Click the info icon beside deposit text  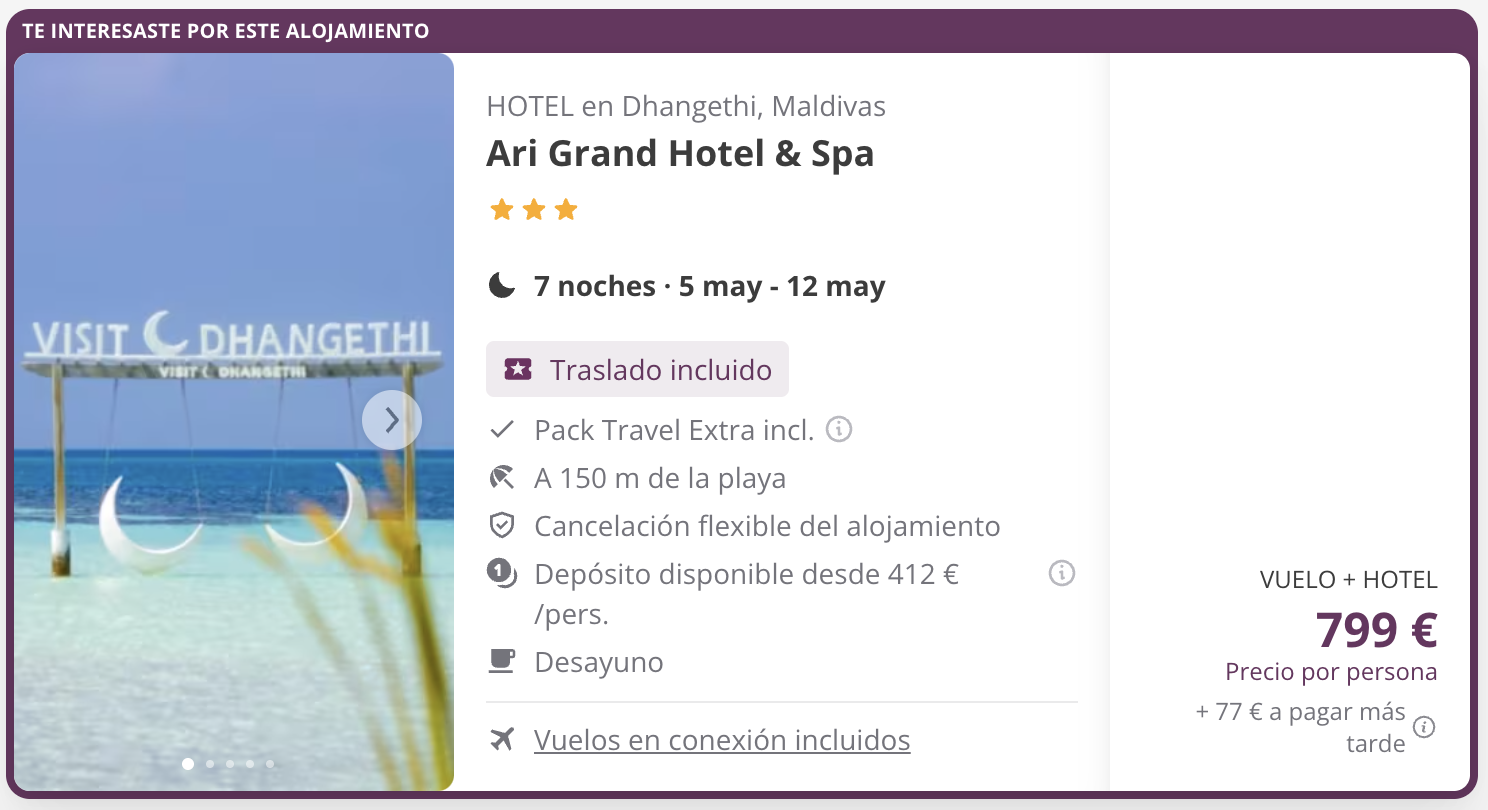(x=1061, y=574)
